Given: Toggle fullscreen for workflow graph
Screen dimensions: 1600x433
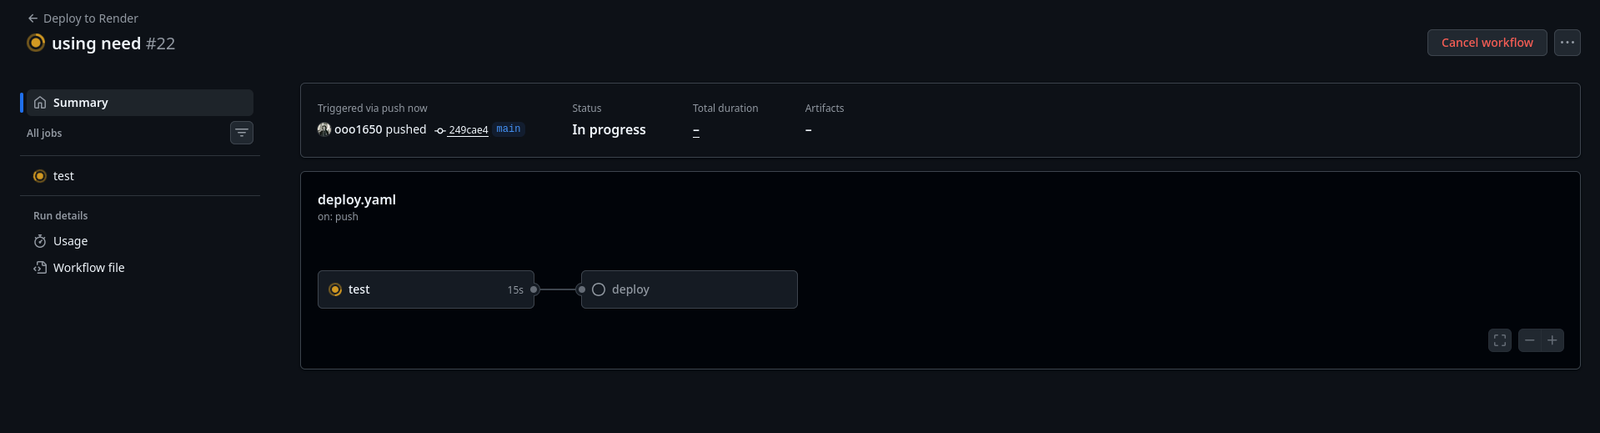Looking at the screenshot, I should pos(1499,341).
